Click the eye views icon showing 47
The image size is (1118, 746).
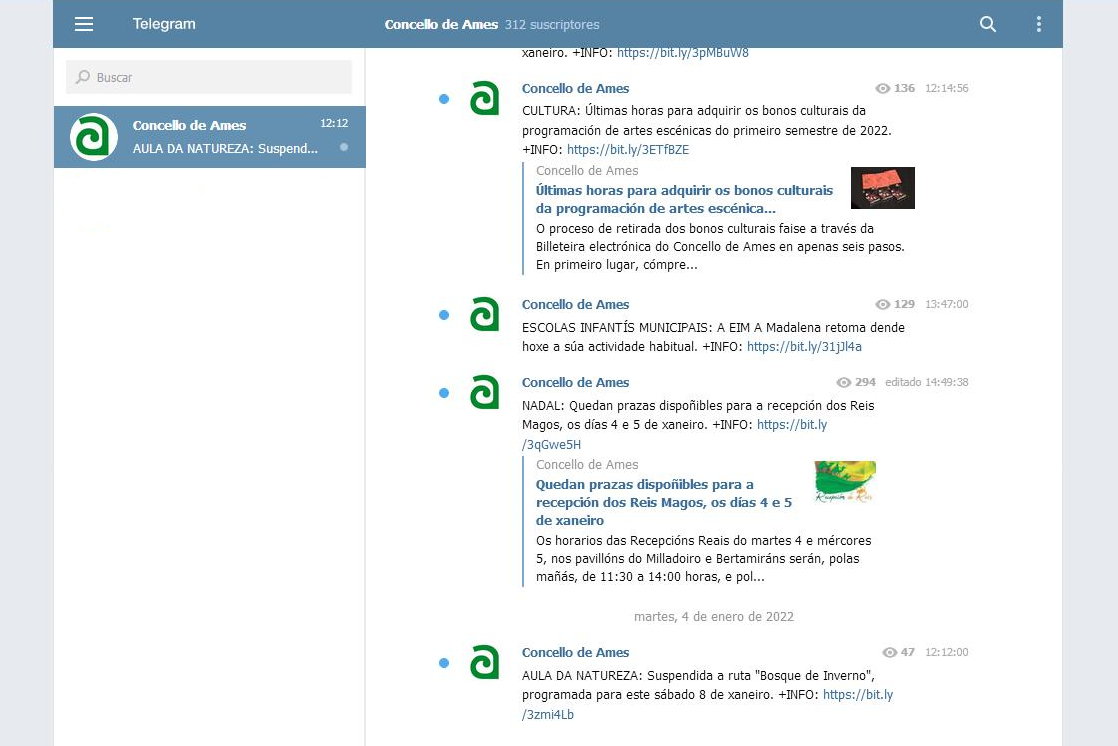[889, 653]
